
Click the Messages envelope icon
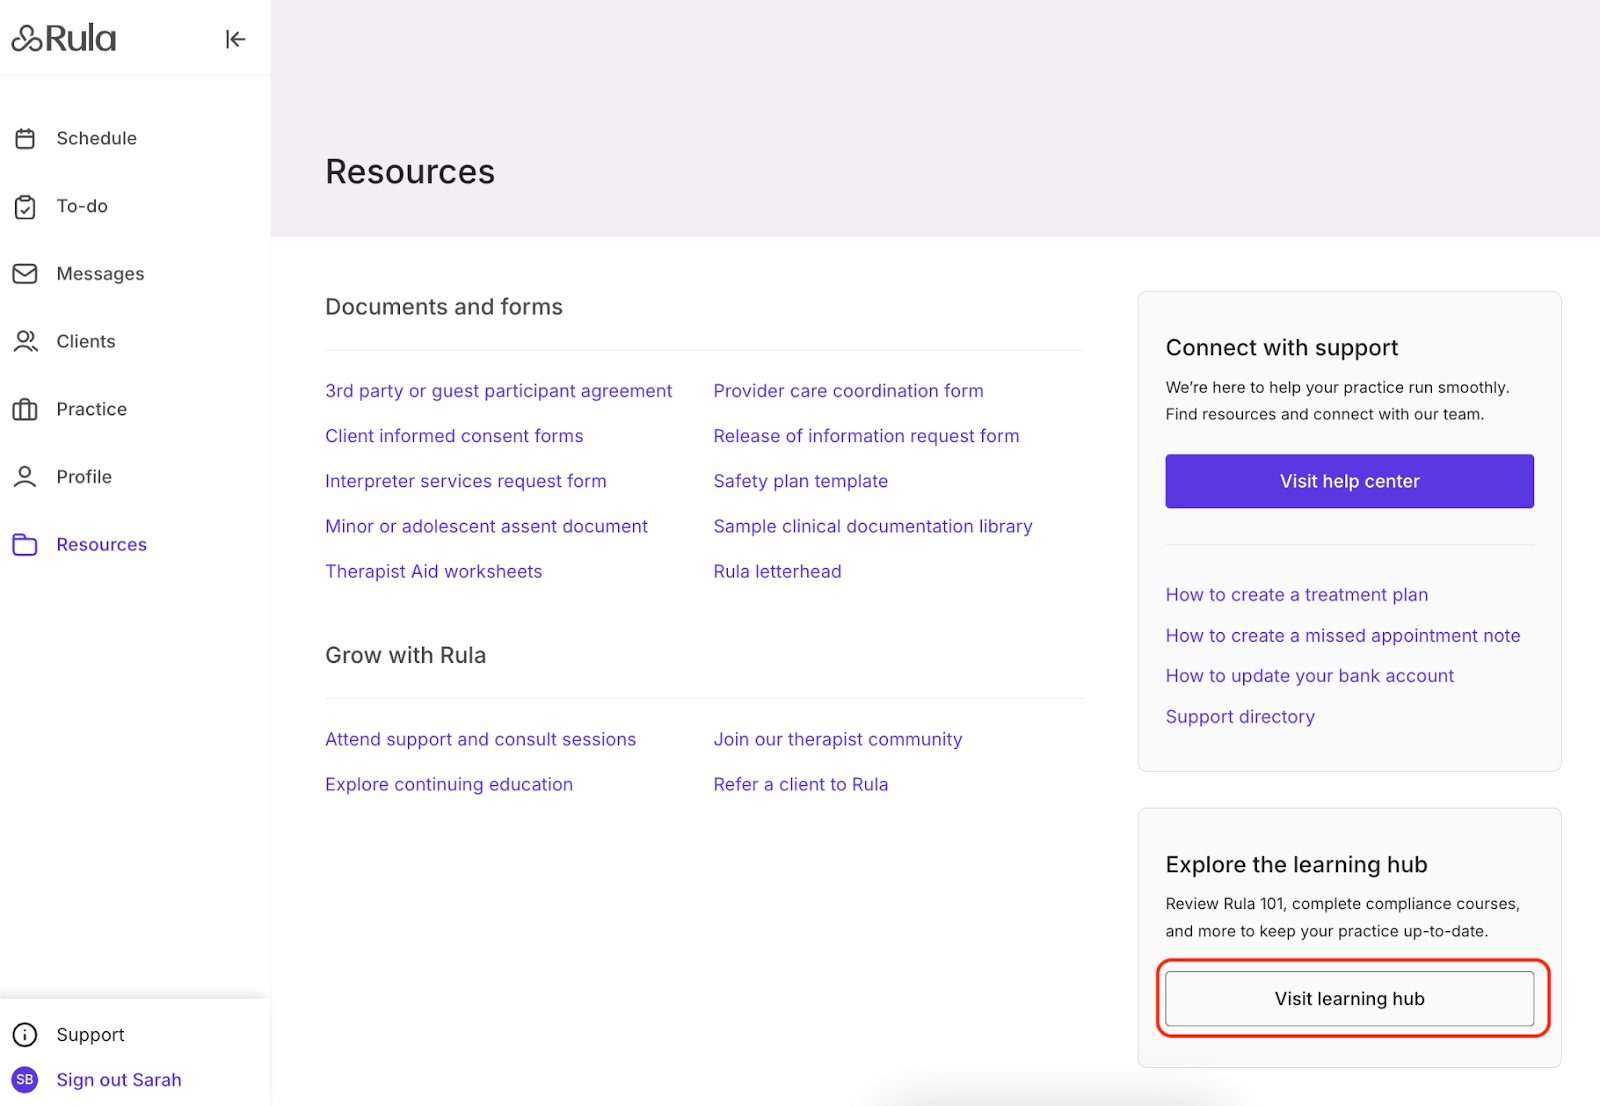click(x=25, y=274)
